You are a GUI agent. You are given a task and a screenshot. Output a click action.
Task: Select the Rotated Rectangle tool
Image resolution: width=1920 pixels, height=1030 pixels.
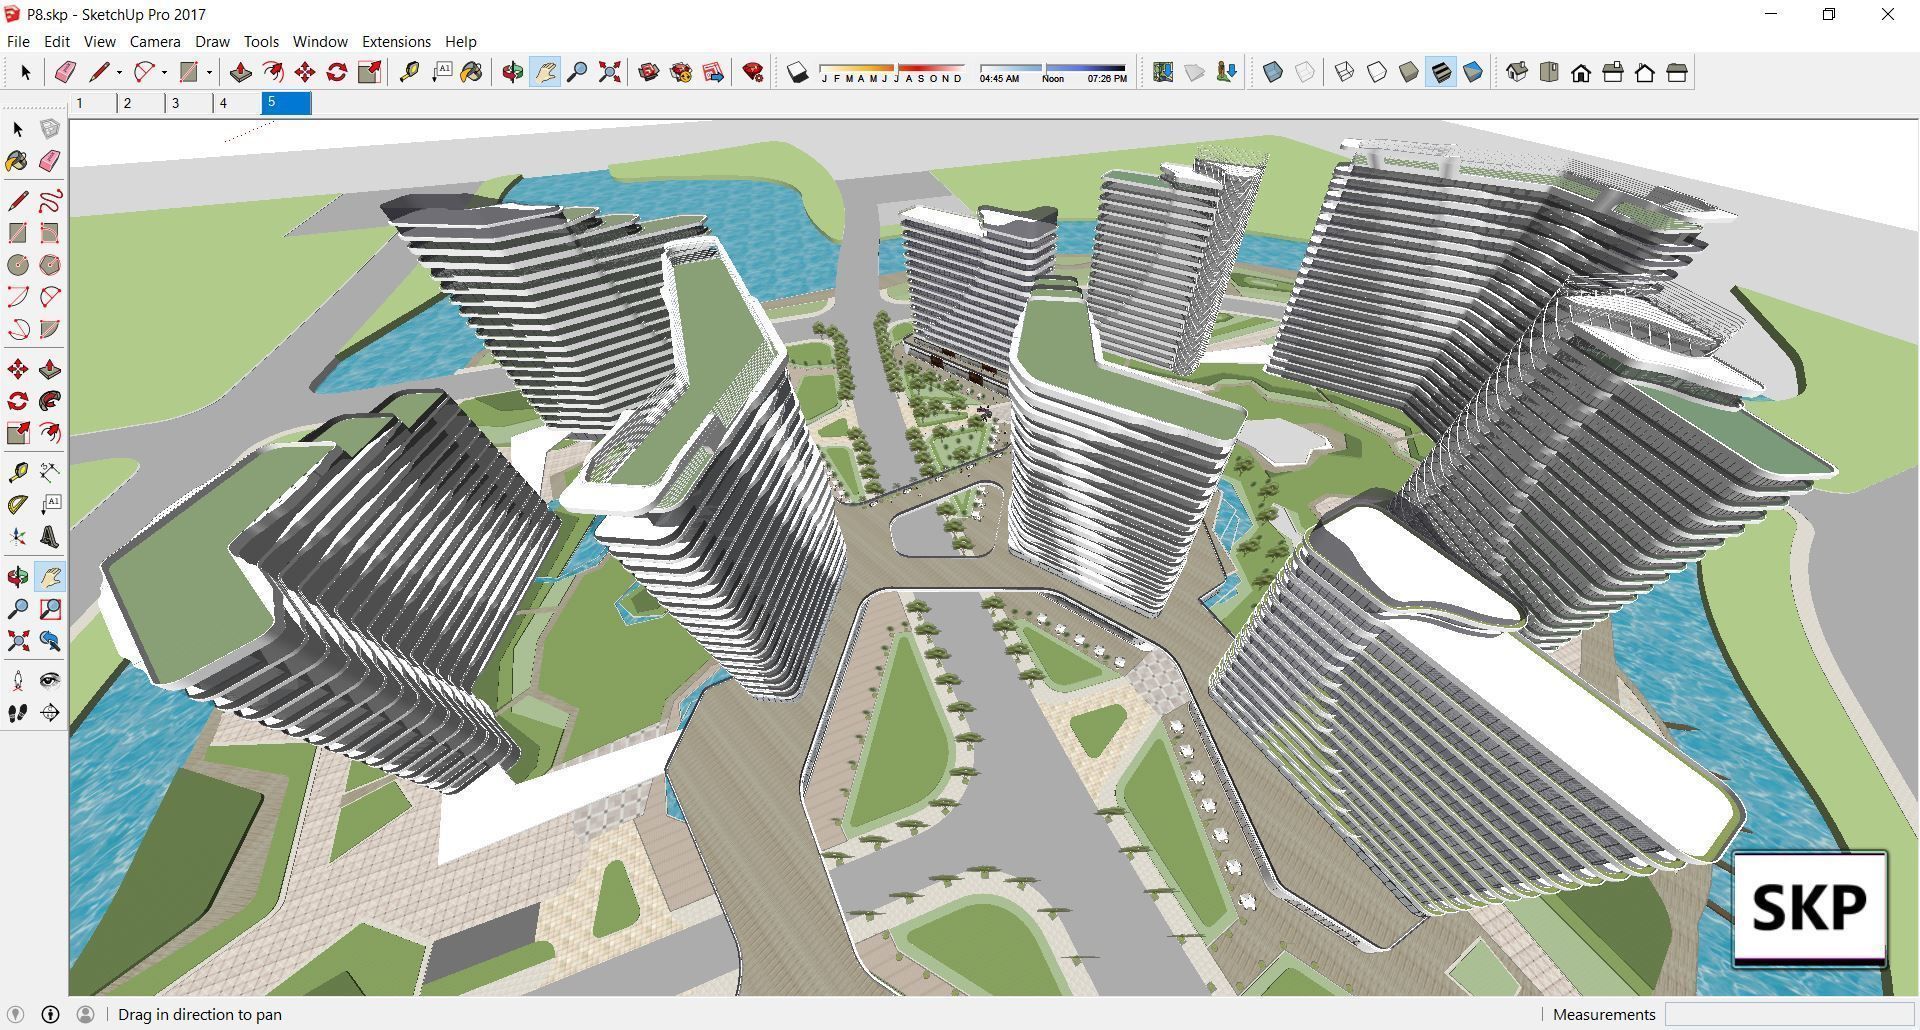(50, 233)
